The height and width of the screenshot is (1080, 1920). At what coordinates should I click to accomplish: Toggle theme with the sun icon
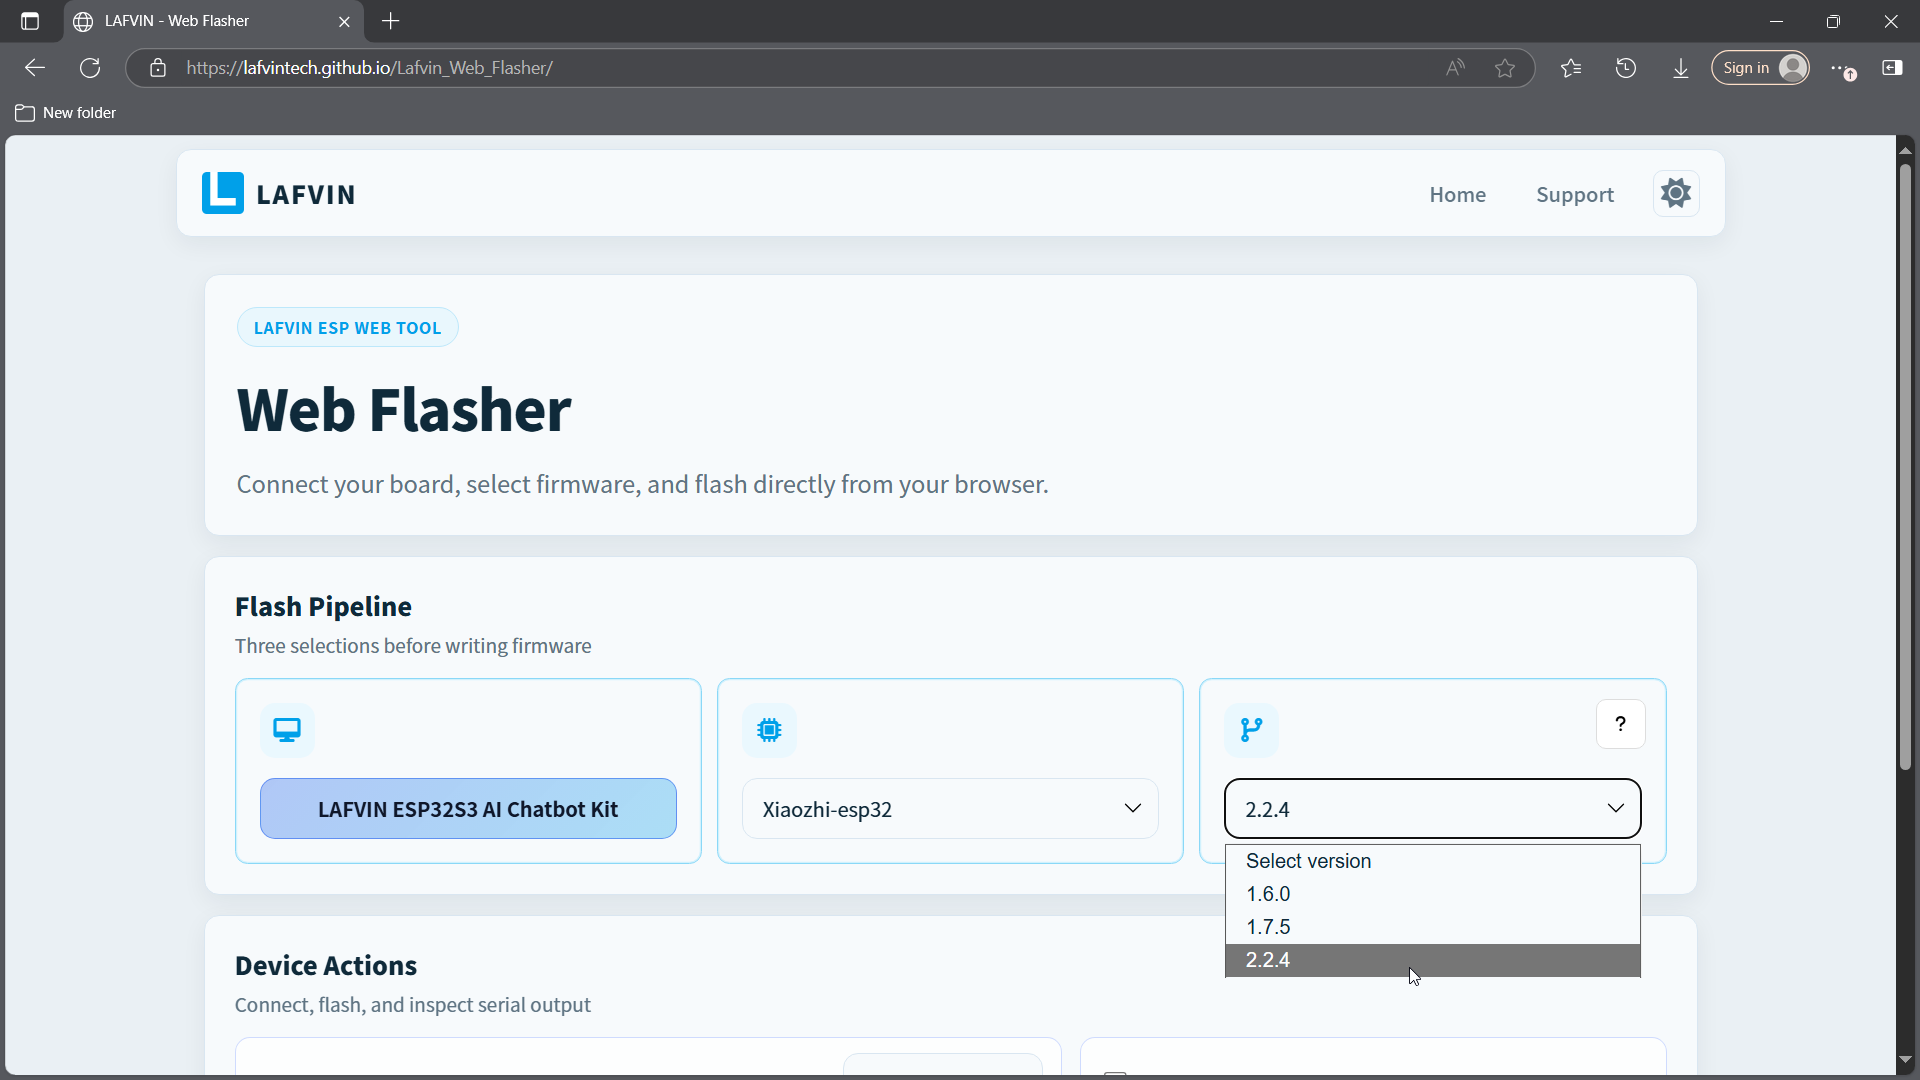(1676, 193)
